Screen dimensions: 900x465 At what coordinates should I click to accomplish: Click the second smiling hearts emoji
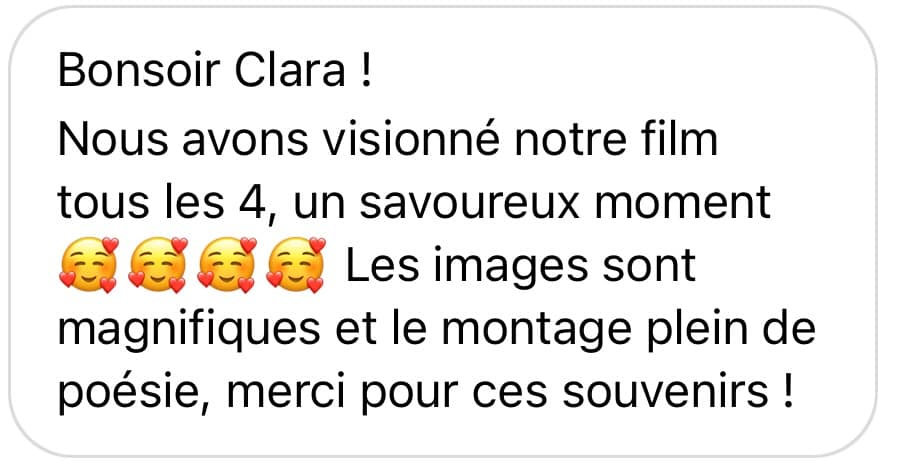coord(158,265)
